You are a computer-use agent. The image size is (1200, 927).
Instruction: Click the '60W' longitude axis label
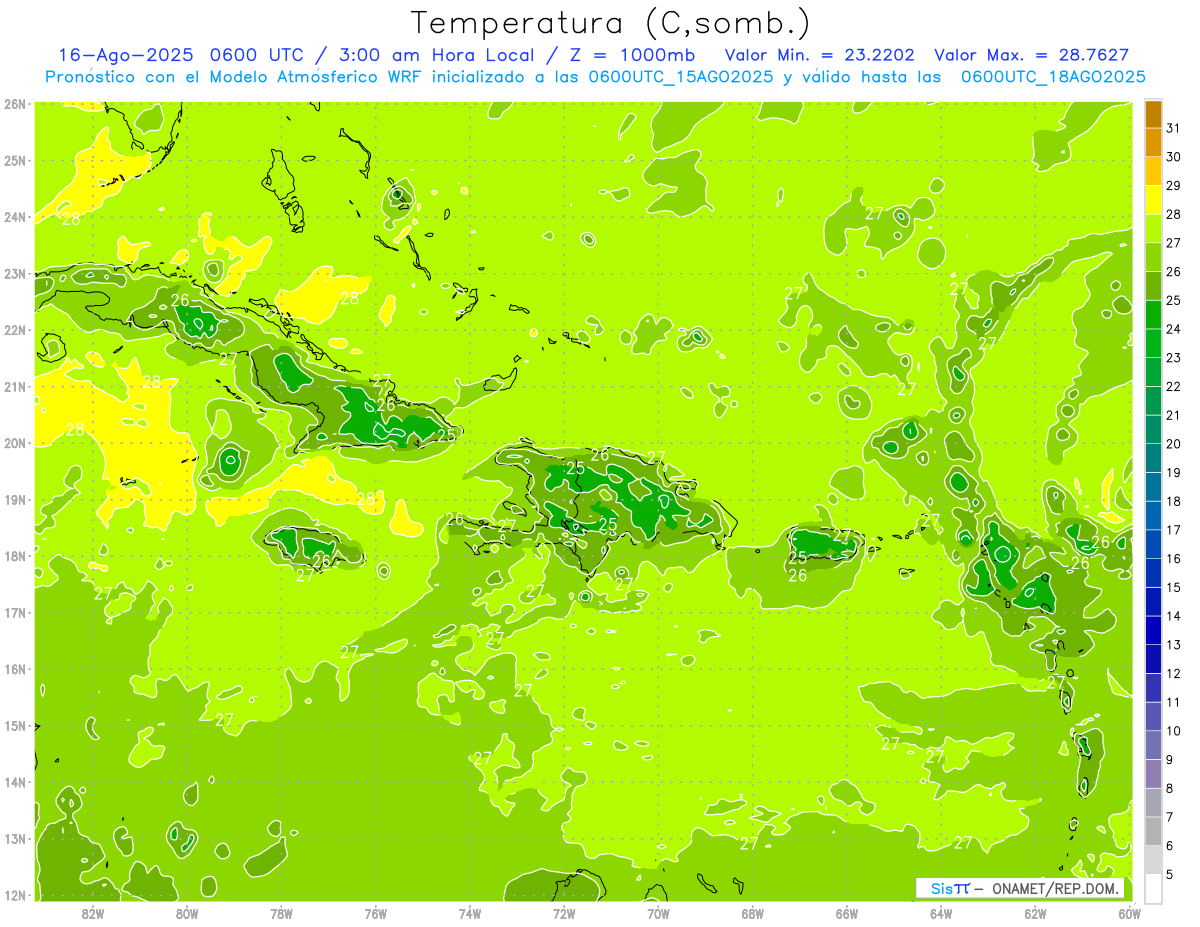tap(1129, 913)
